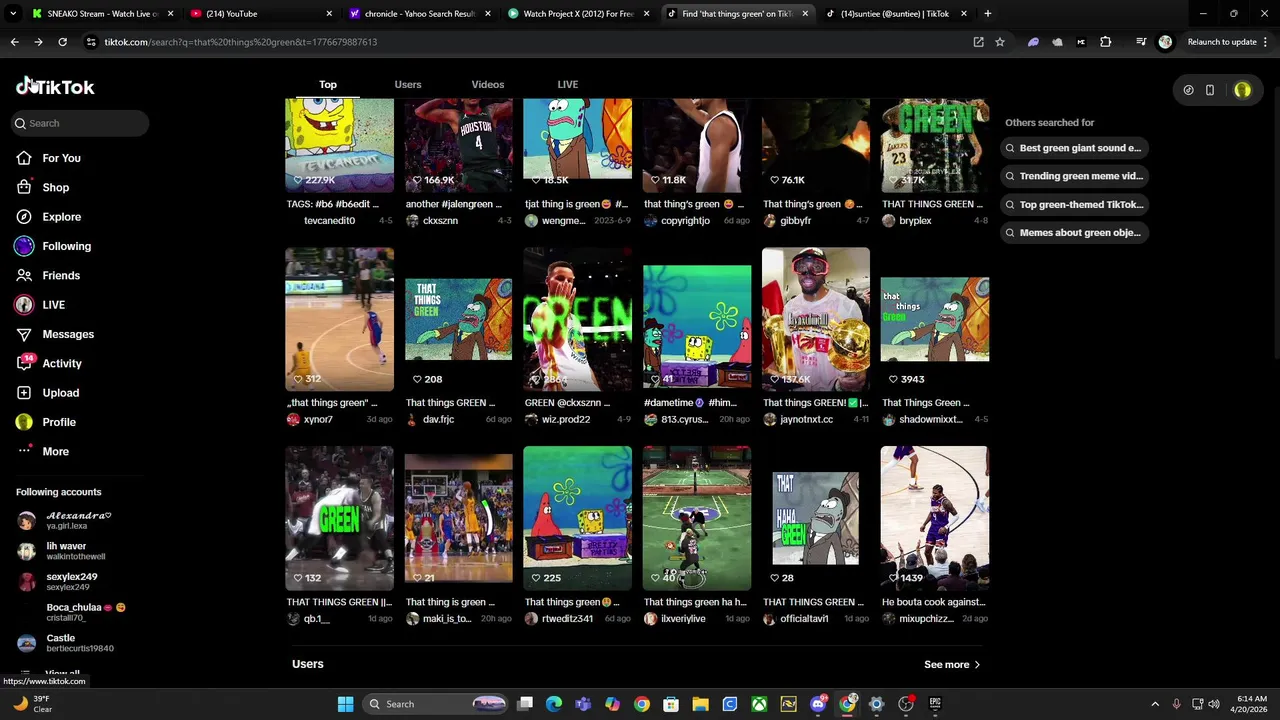Viewport: 1280px width, 720px height.
Task: Open the video by shadowmixxt with 3943 likes
Action: point(935,319)
